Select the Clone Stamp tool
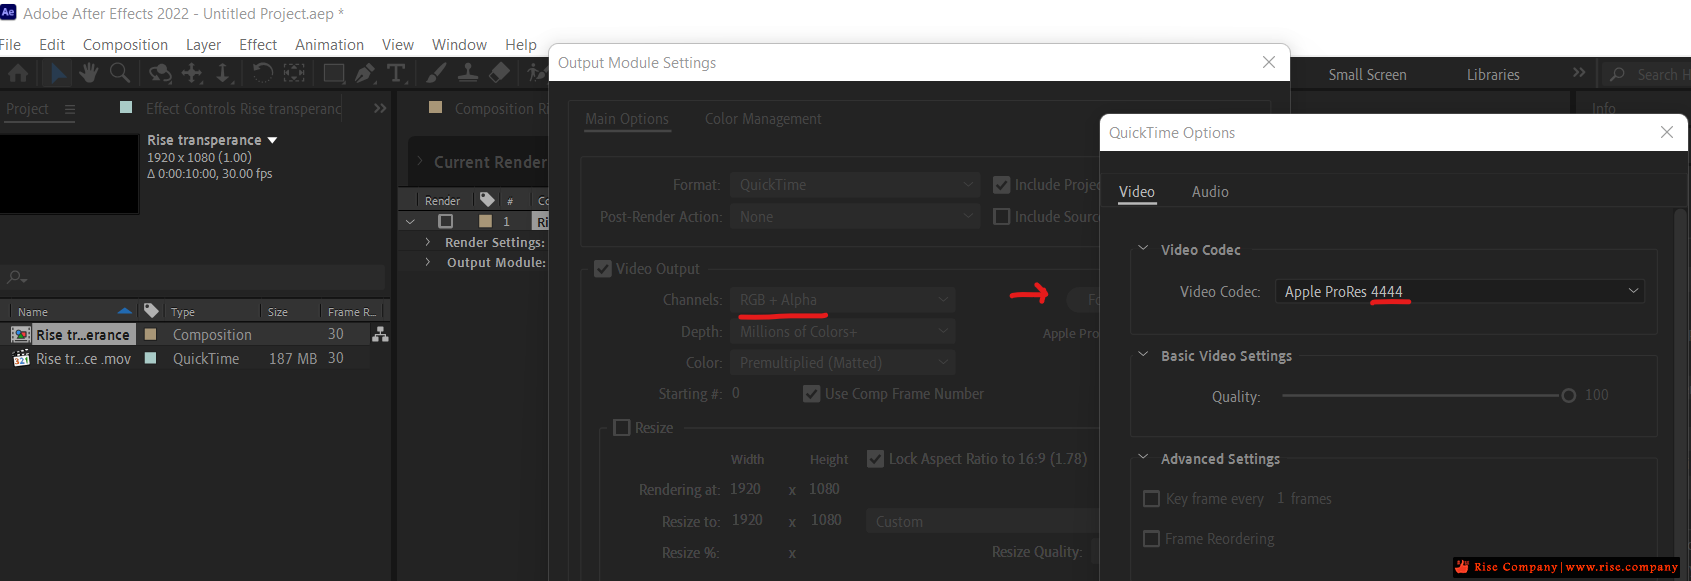This screenshot has height=581, width=1691. click(467, 73)
